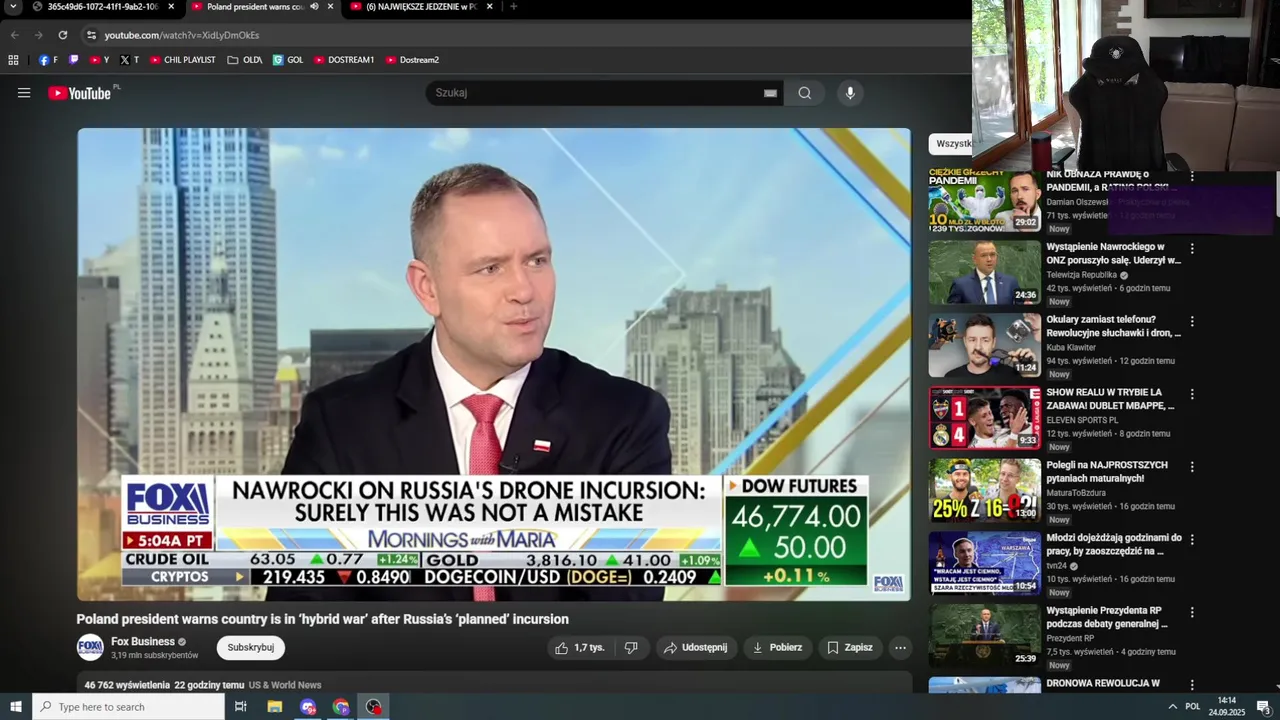
Task: Save video with Zapisz button
Action: coord(850,648)
